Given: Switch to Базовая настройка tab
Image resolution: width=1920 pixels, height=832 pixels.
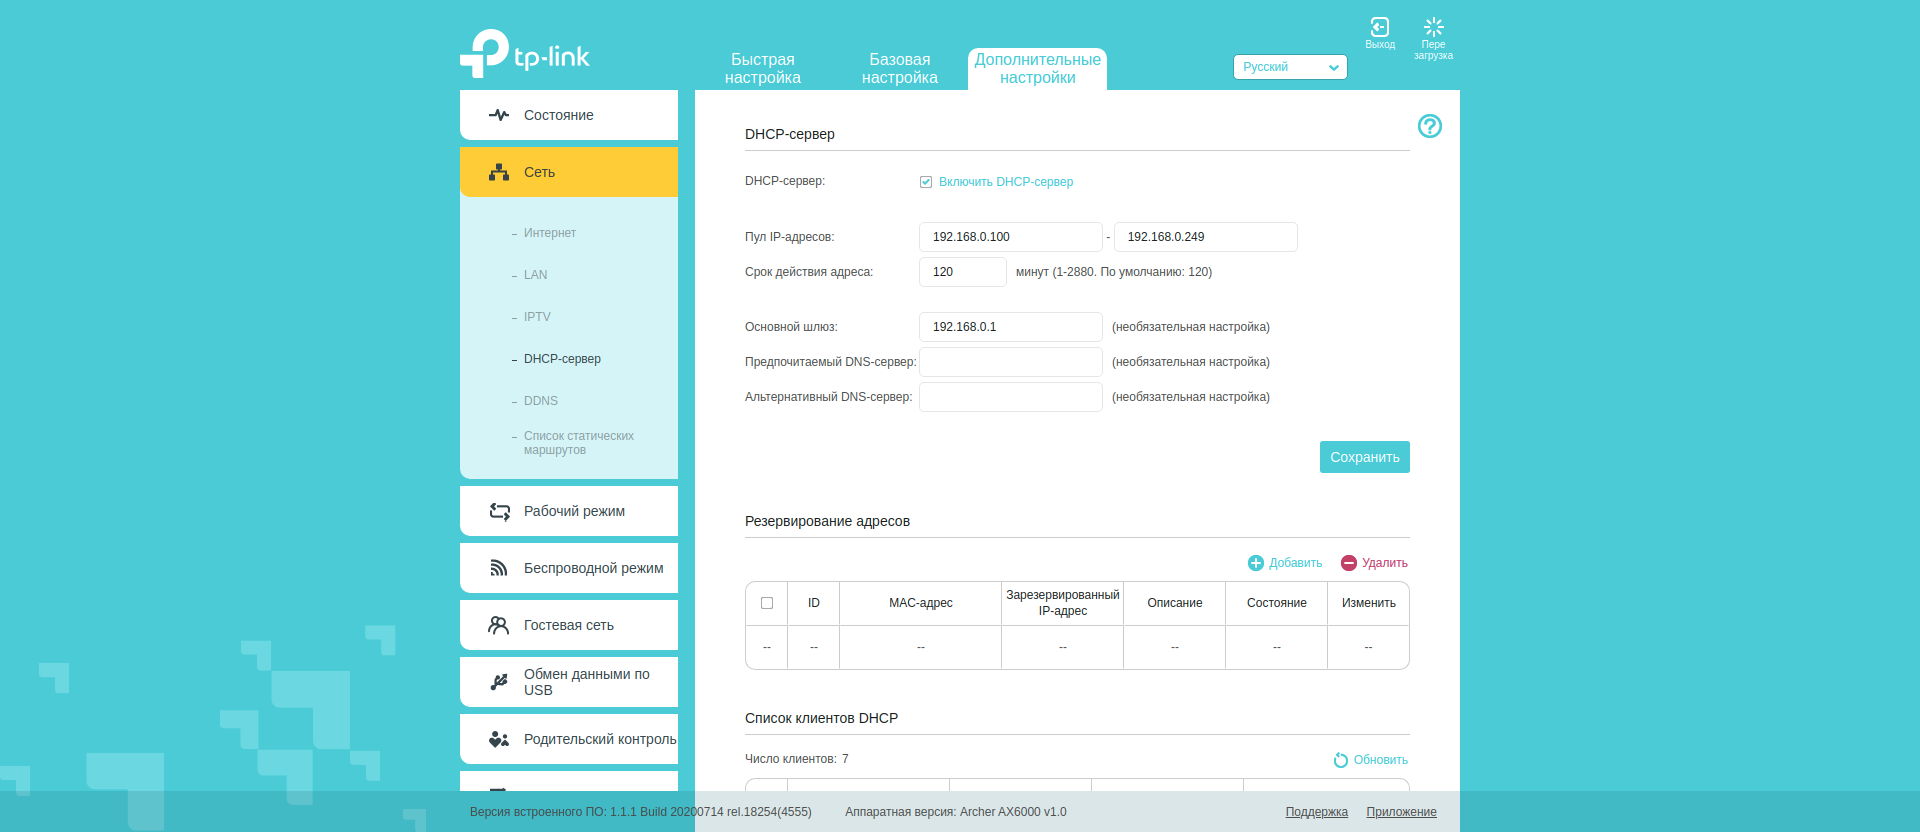Looking at the screenshot, I should 899,68.
